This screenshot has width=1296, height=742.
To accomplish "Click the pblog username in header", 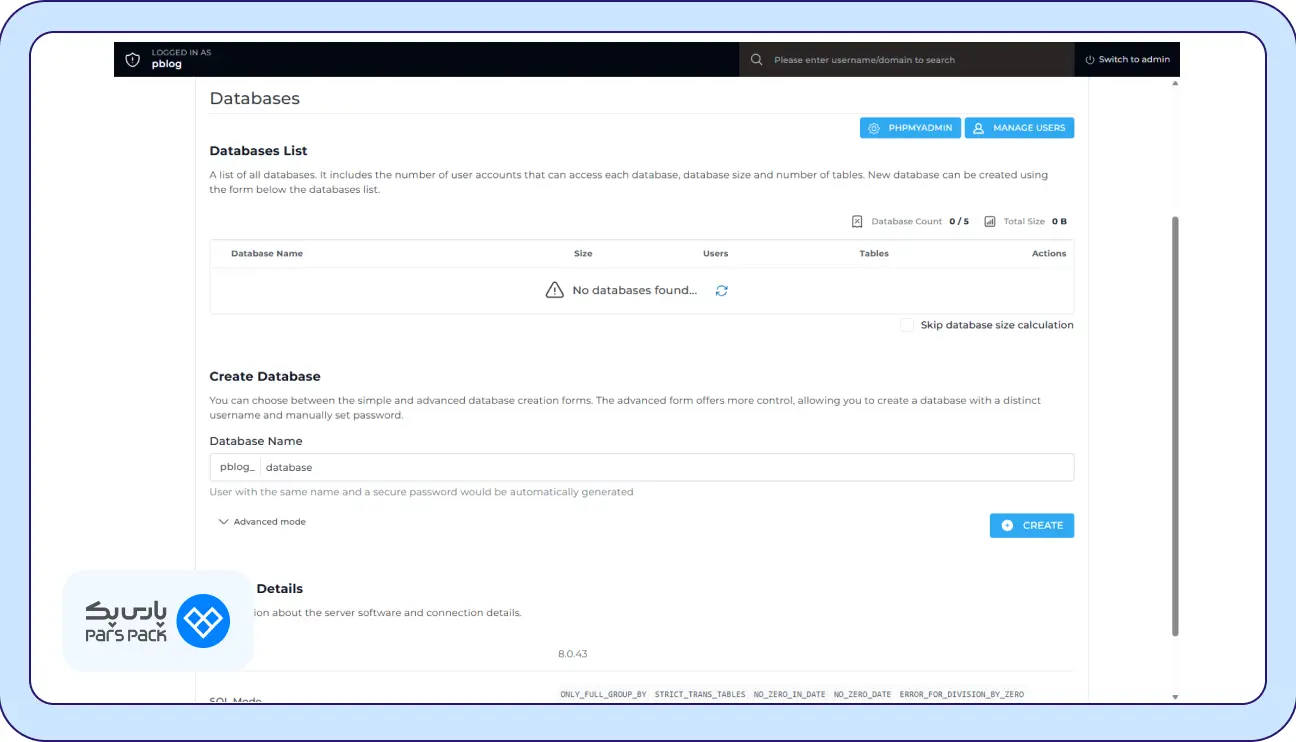I will pyautogui.click(x=167, y=65).
